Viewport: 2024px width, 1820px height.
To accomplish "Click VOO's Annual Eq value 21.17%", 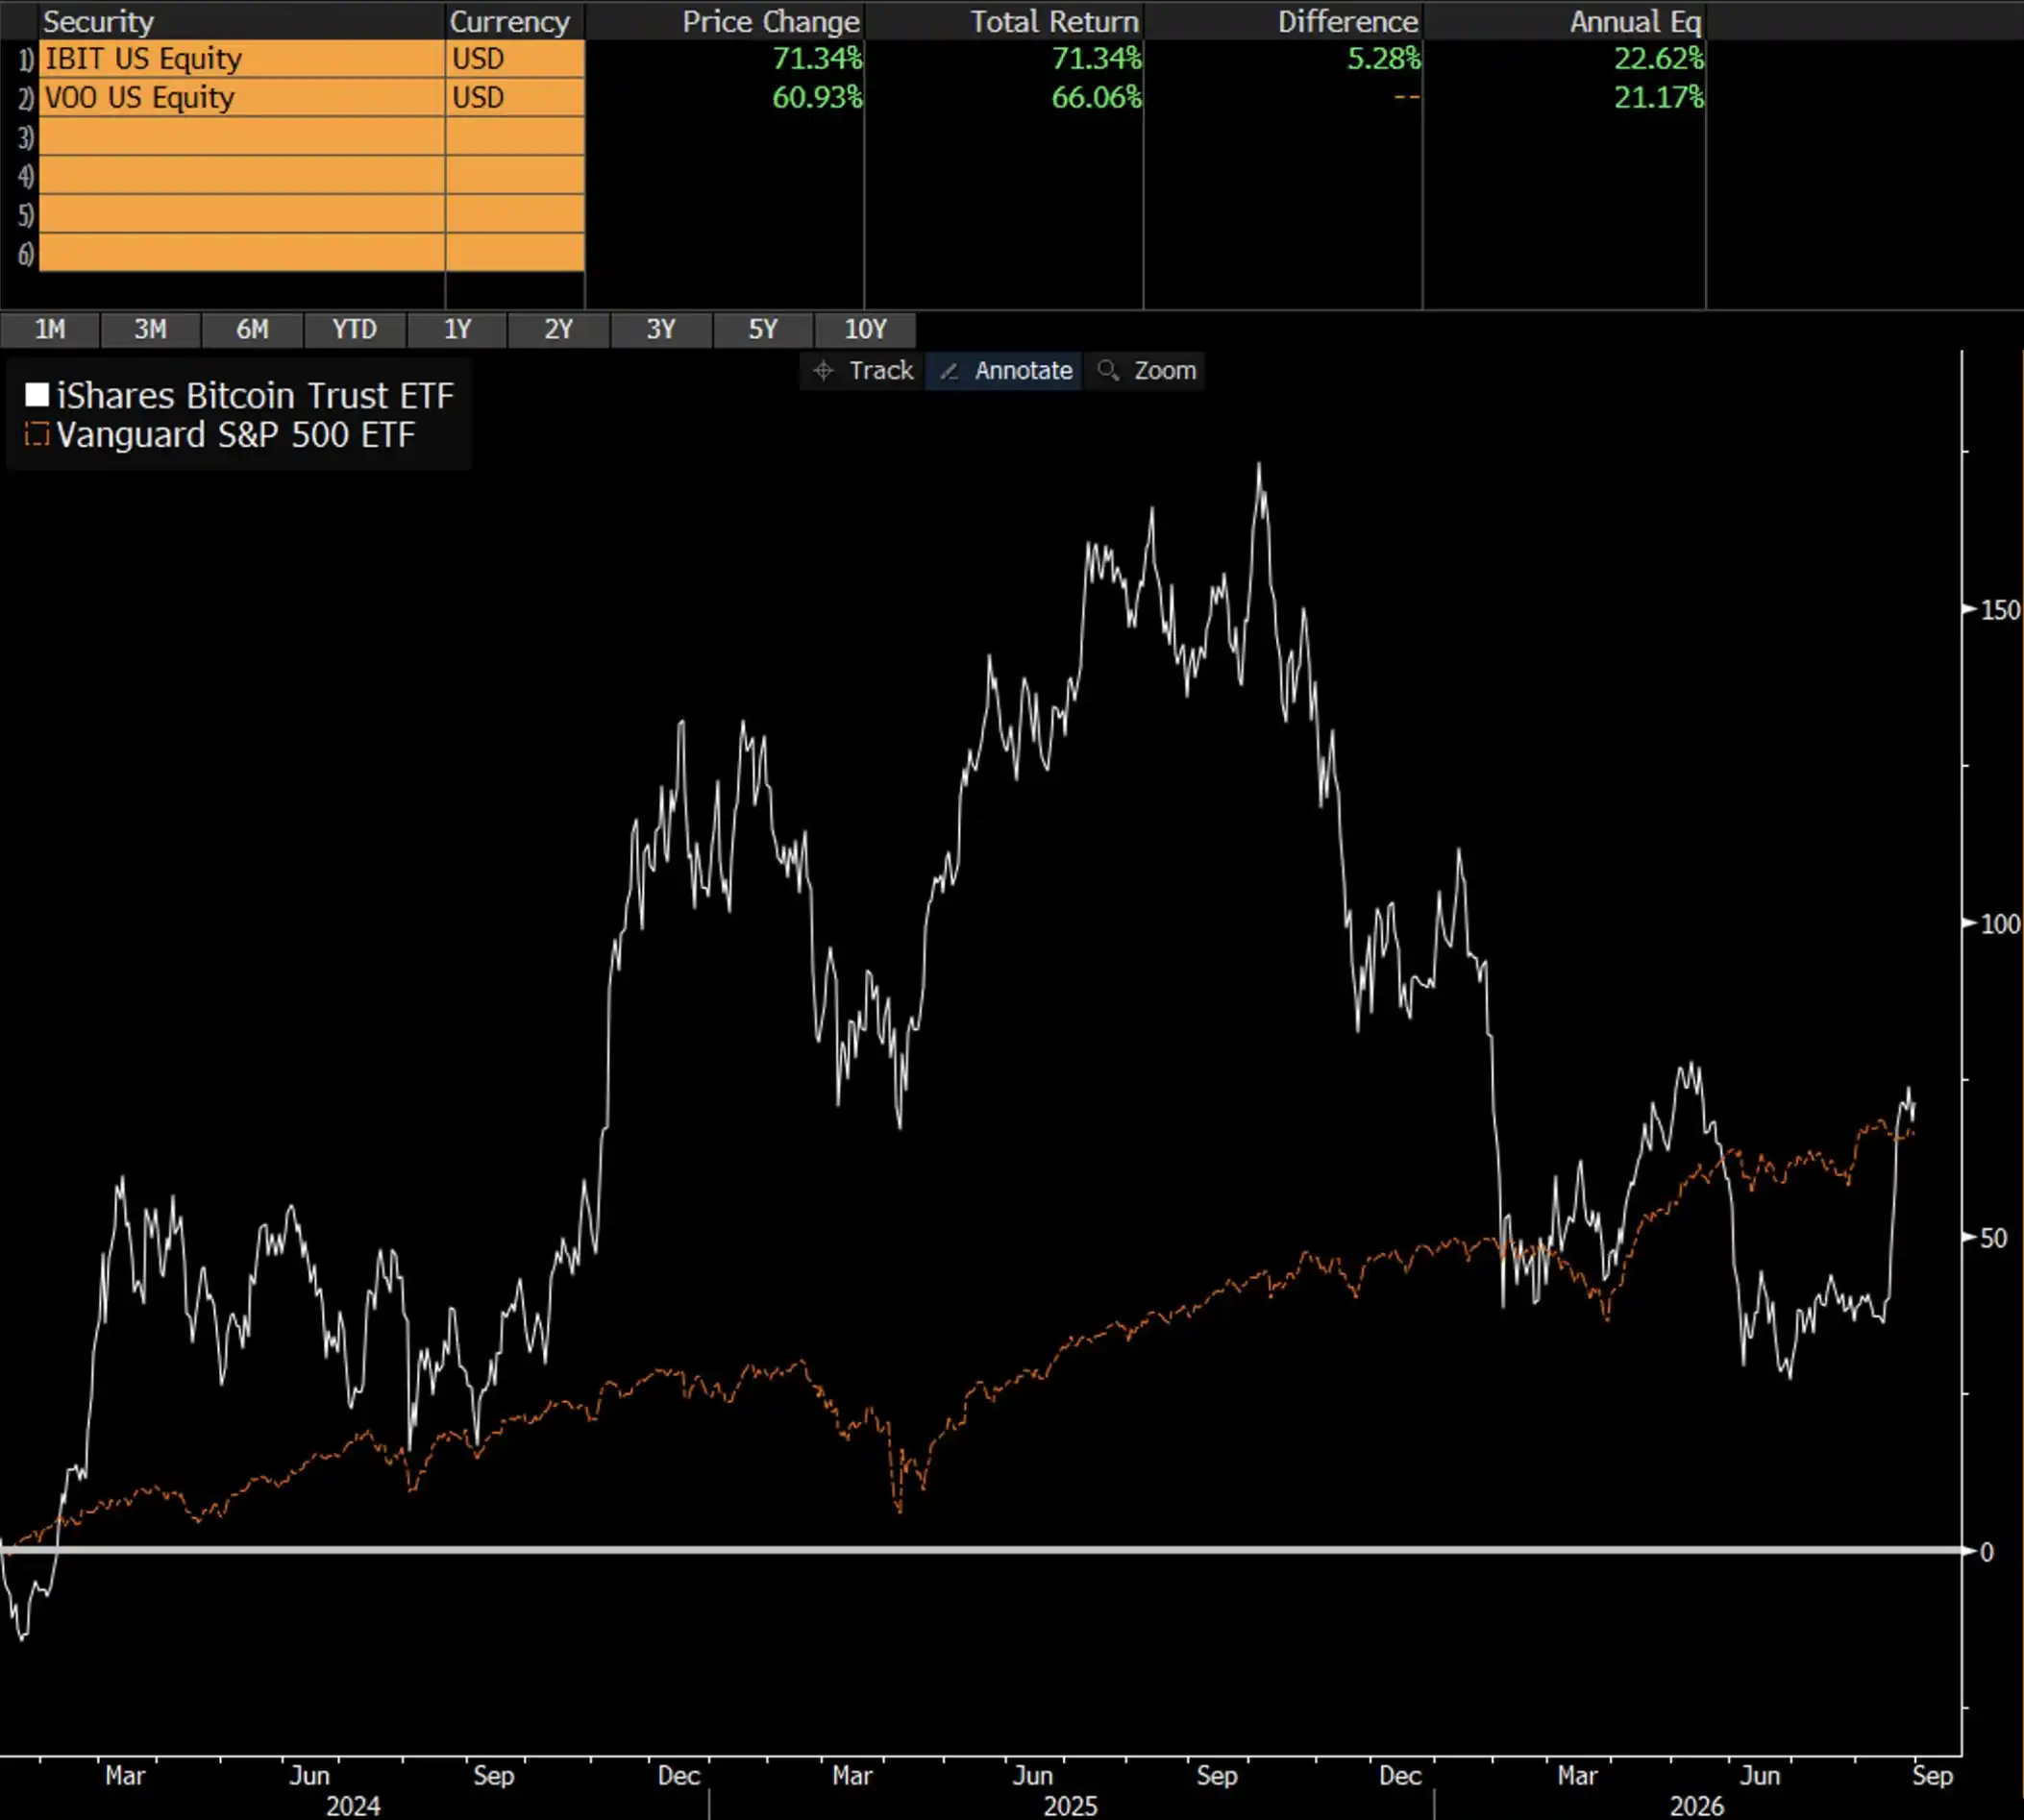I will [1659, 98].
